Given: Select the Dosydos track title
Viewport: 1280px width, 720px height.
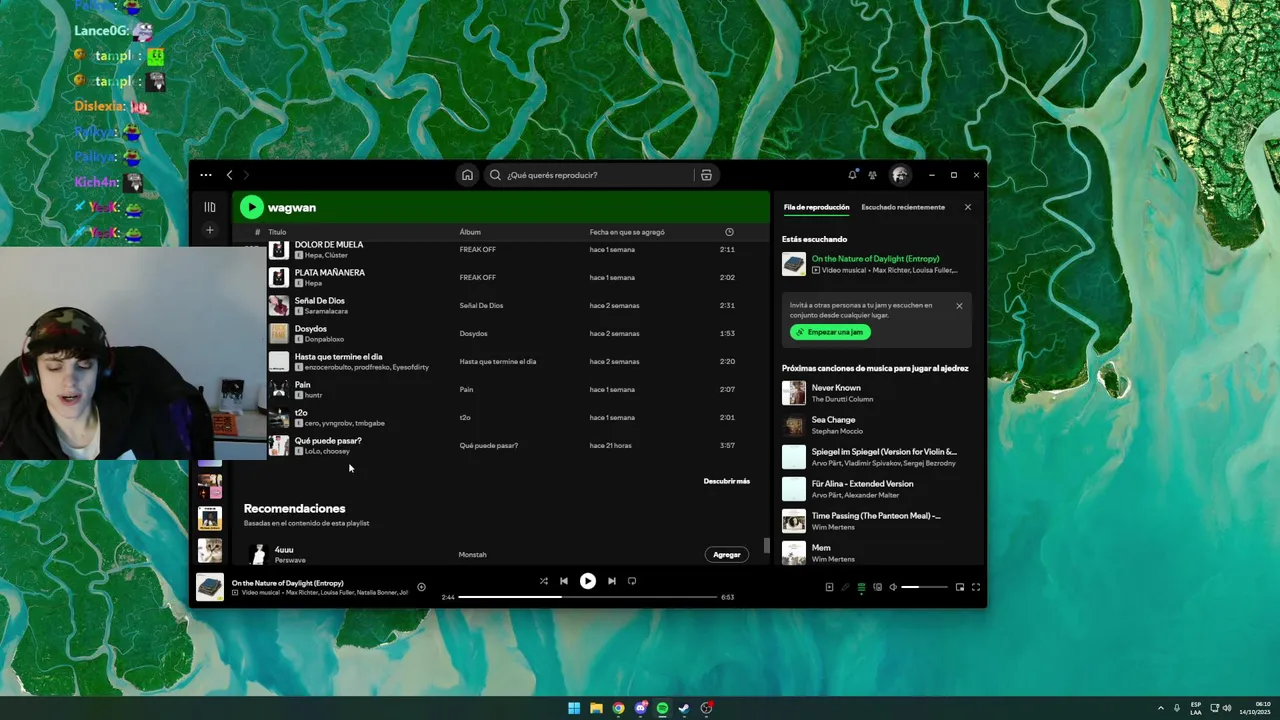Looking at the screenshot, I should click(x=310, y=329).
